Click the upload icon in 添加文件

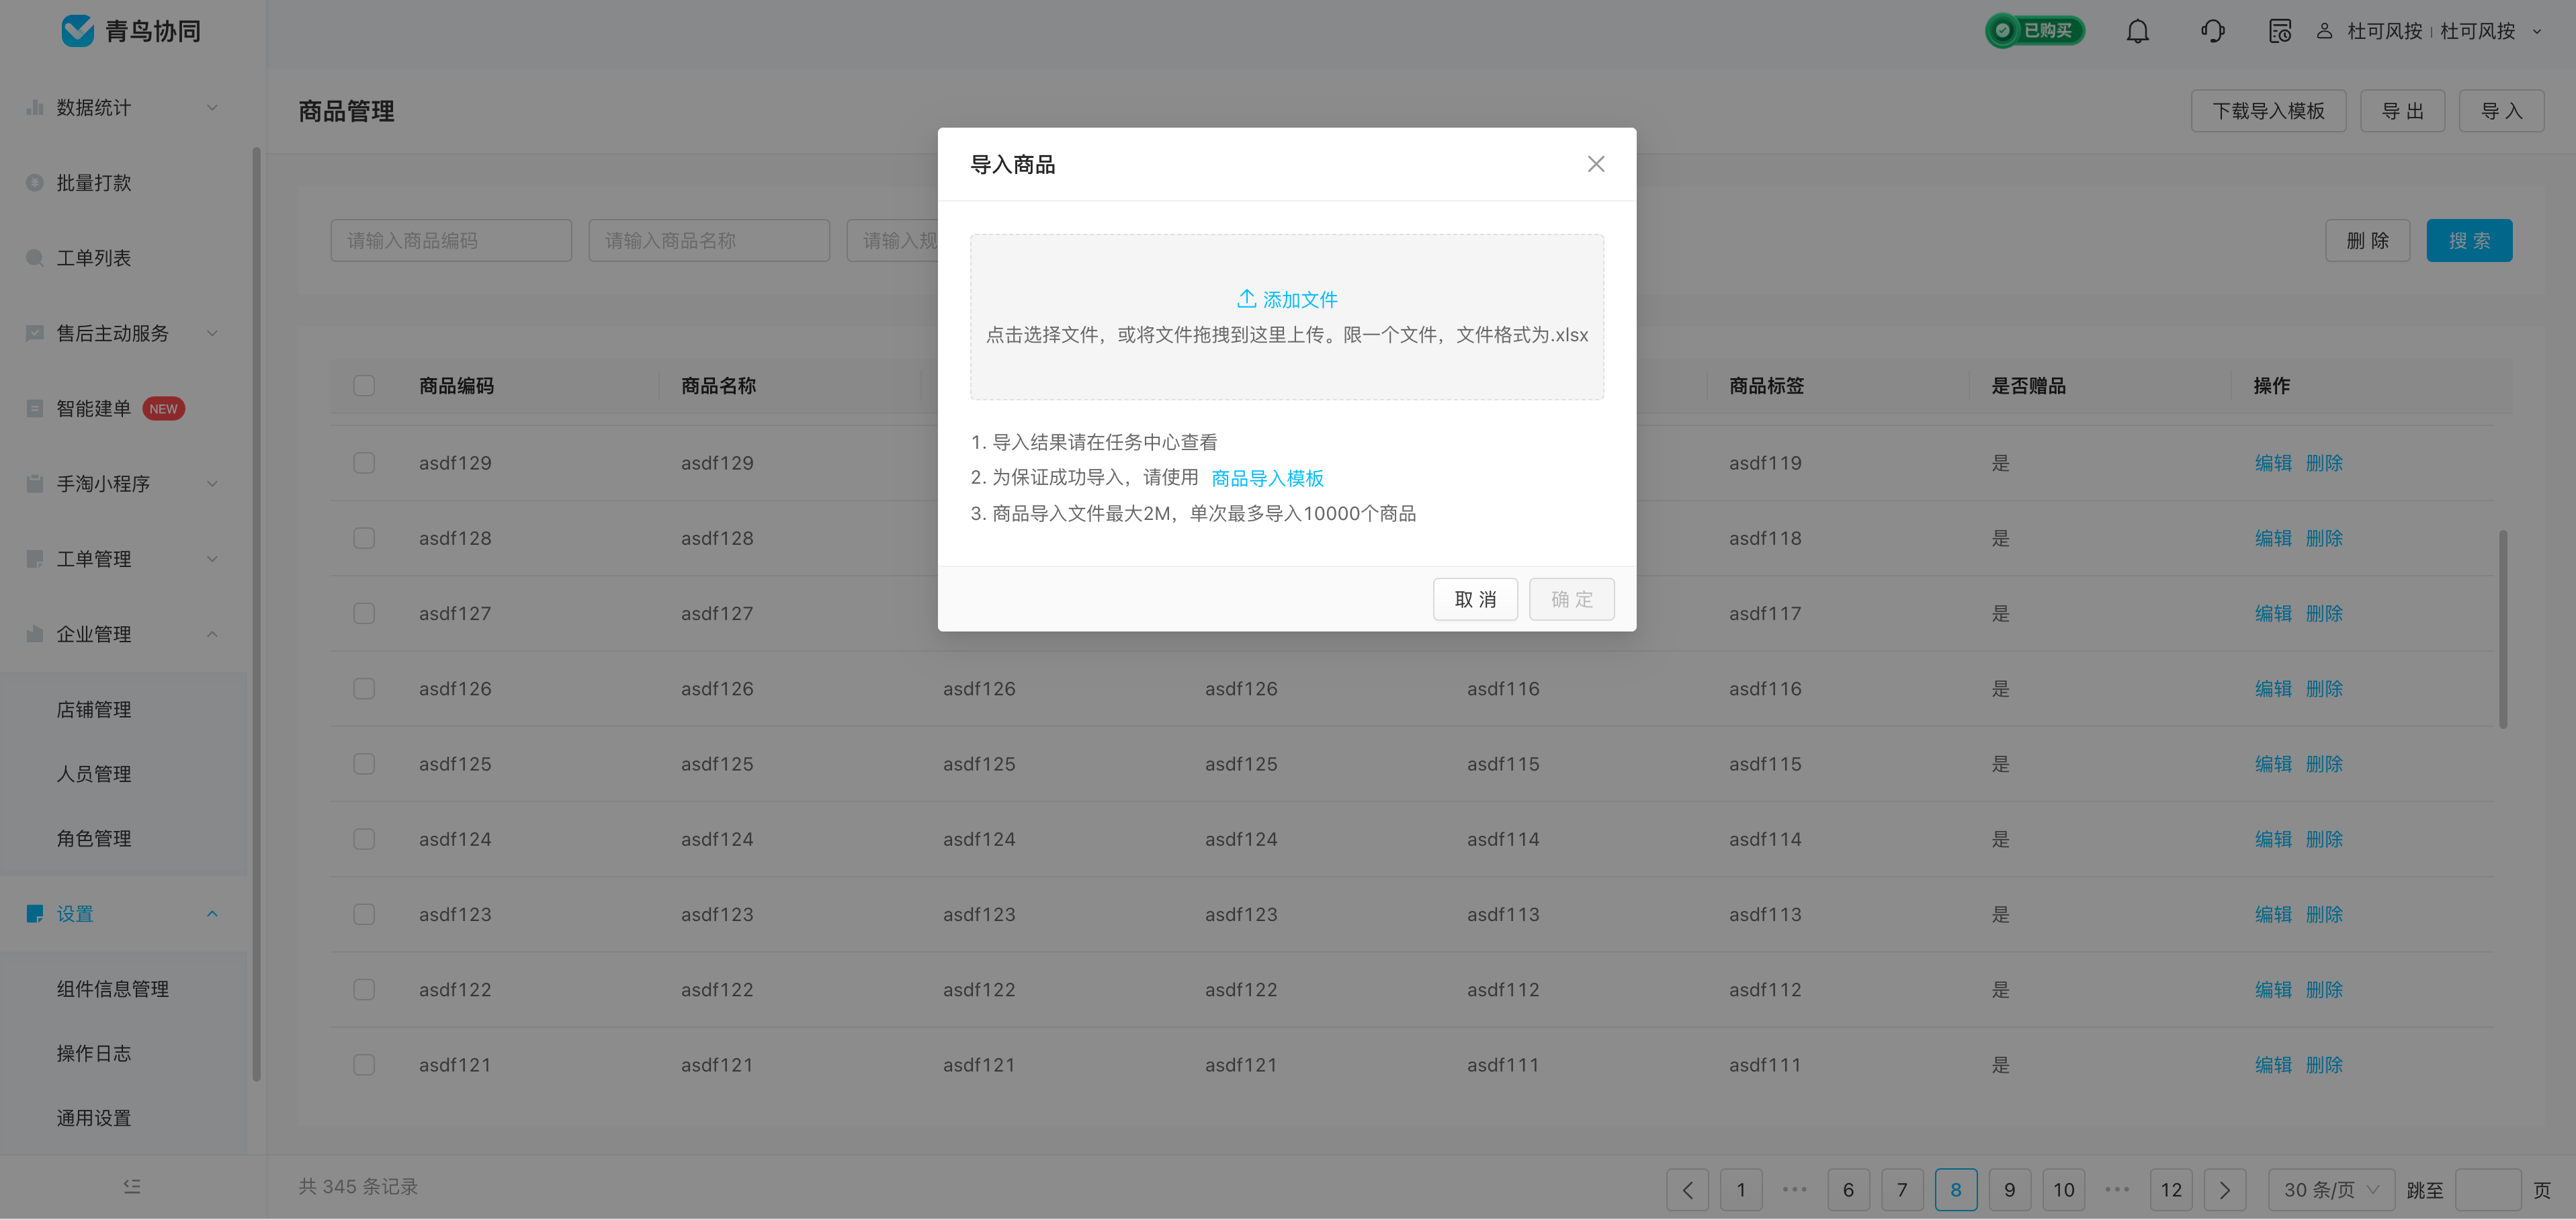[1246, 298]
